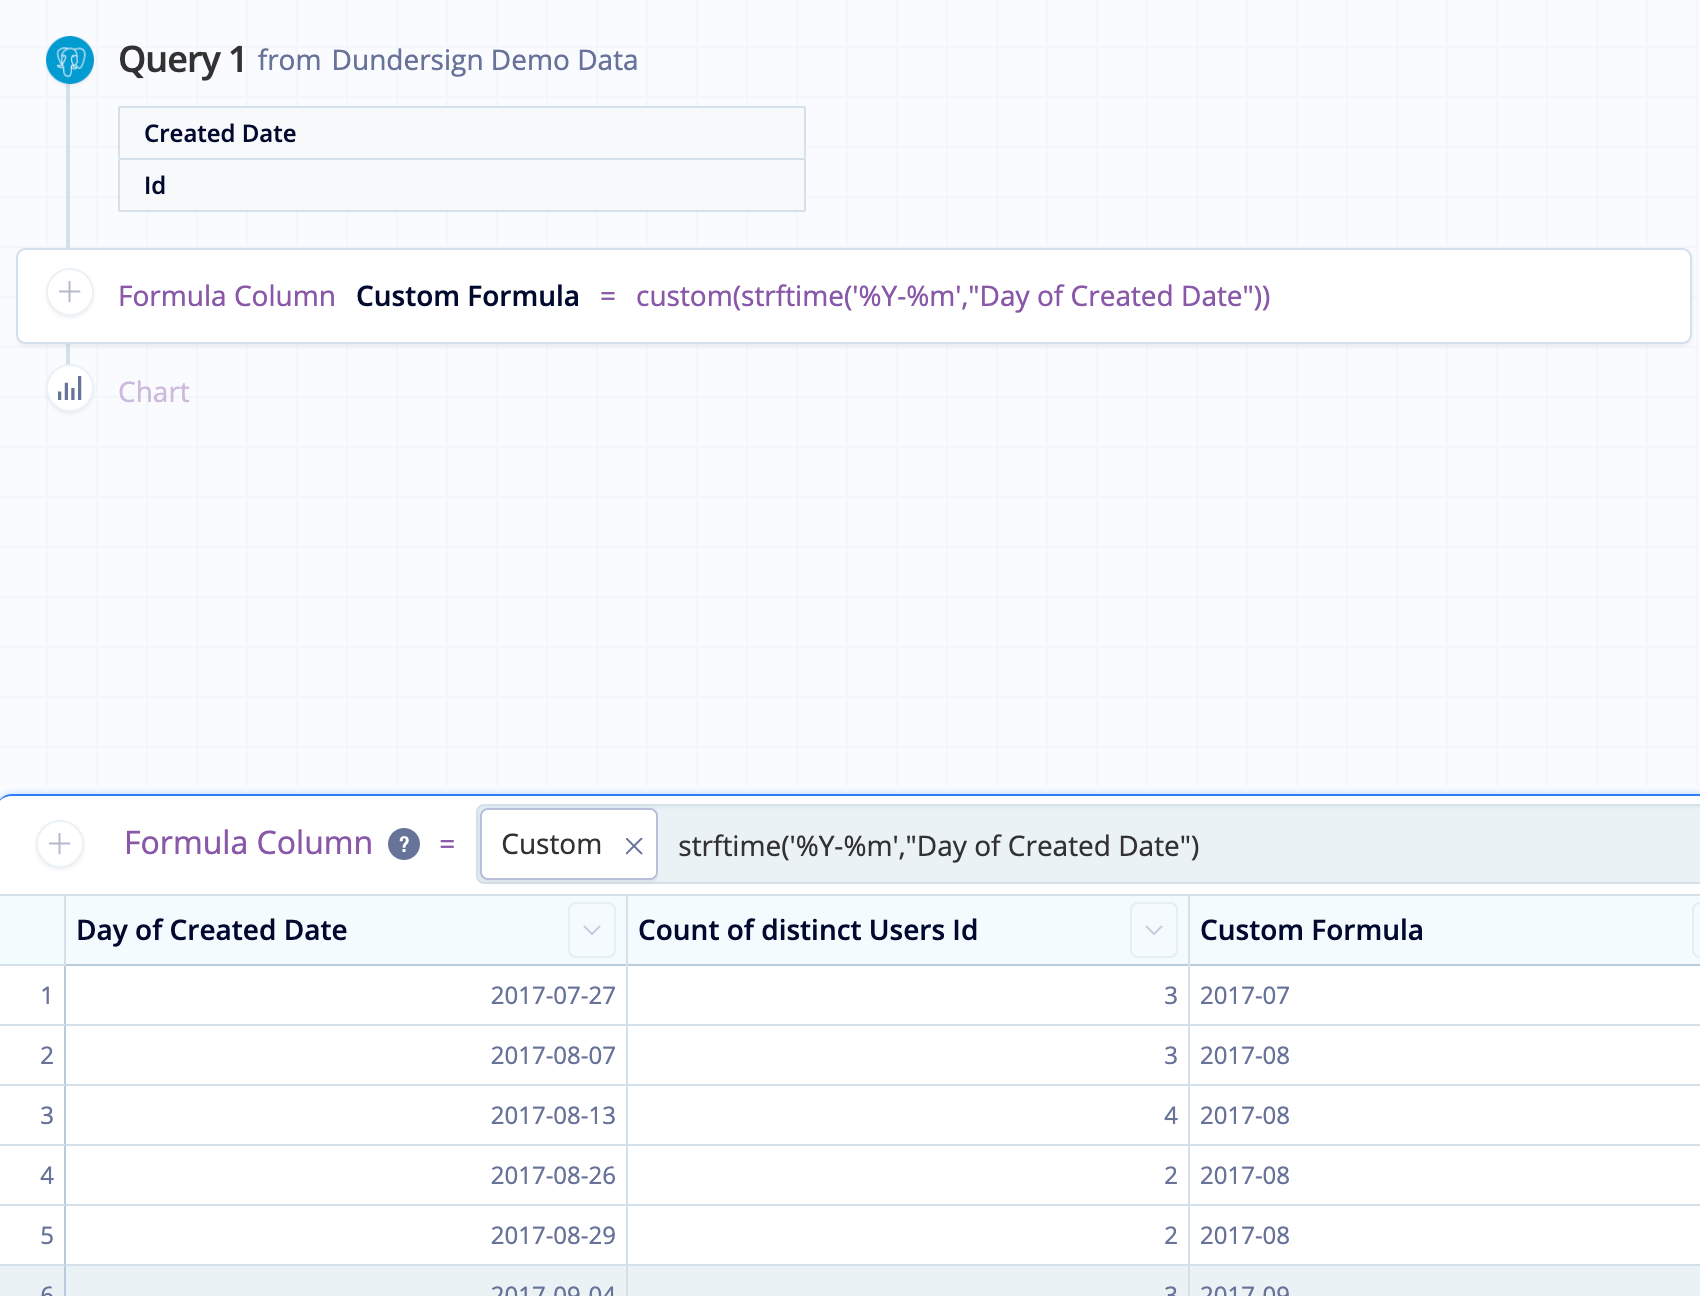Open Count of distinct Users Id column dropdown
Viewport: 1700px width, 1296px height.
(1154, 930)
